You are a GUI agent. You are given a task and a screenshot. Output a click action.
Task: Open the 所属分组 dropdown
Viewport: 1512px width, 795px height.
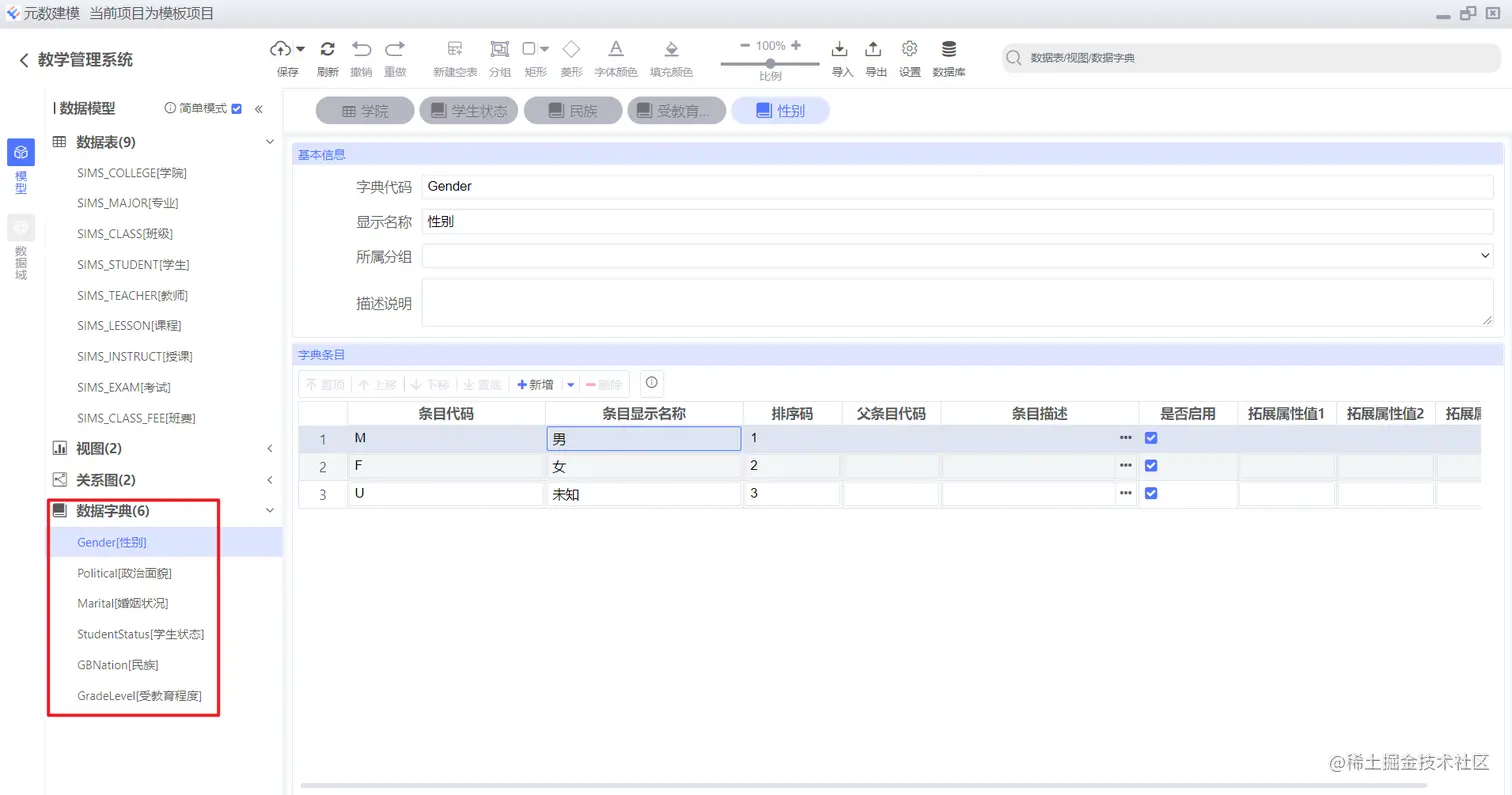point(1487,255)
